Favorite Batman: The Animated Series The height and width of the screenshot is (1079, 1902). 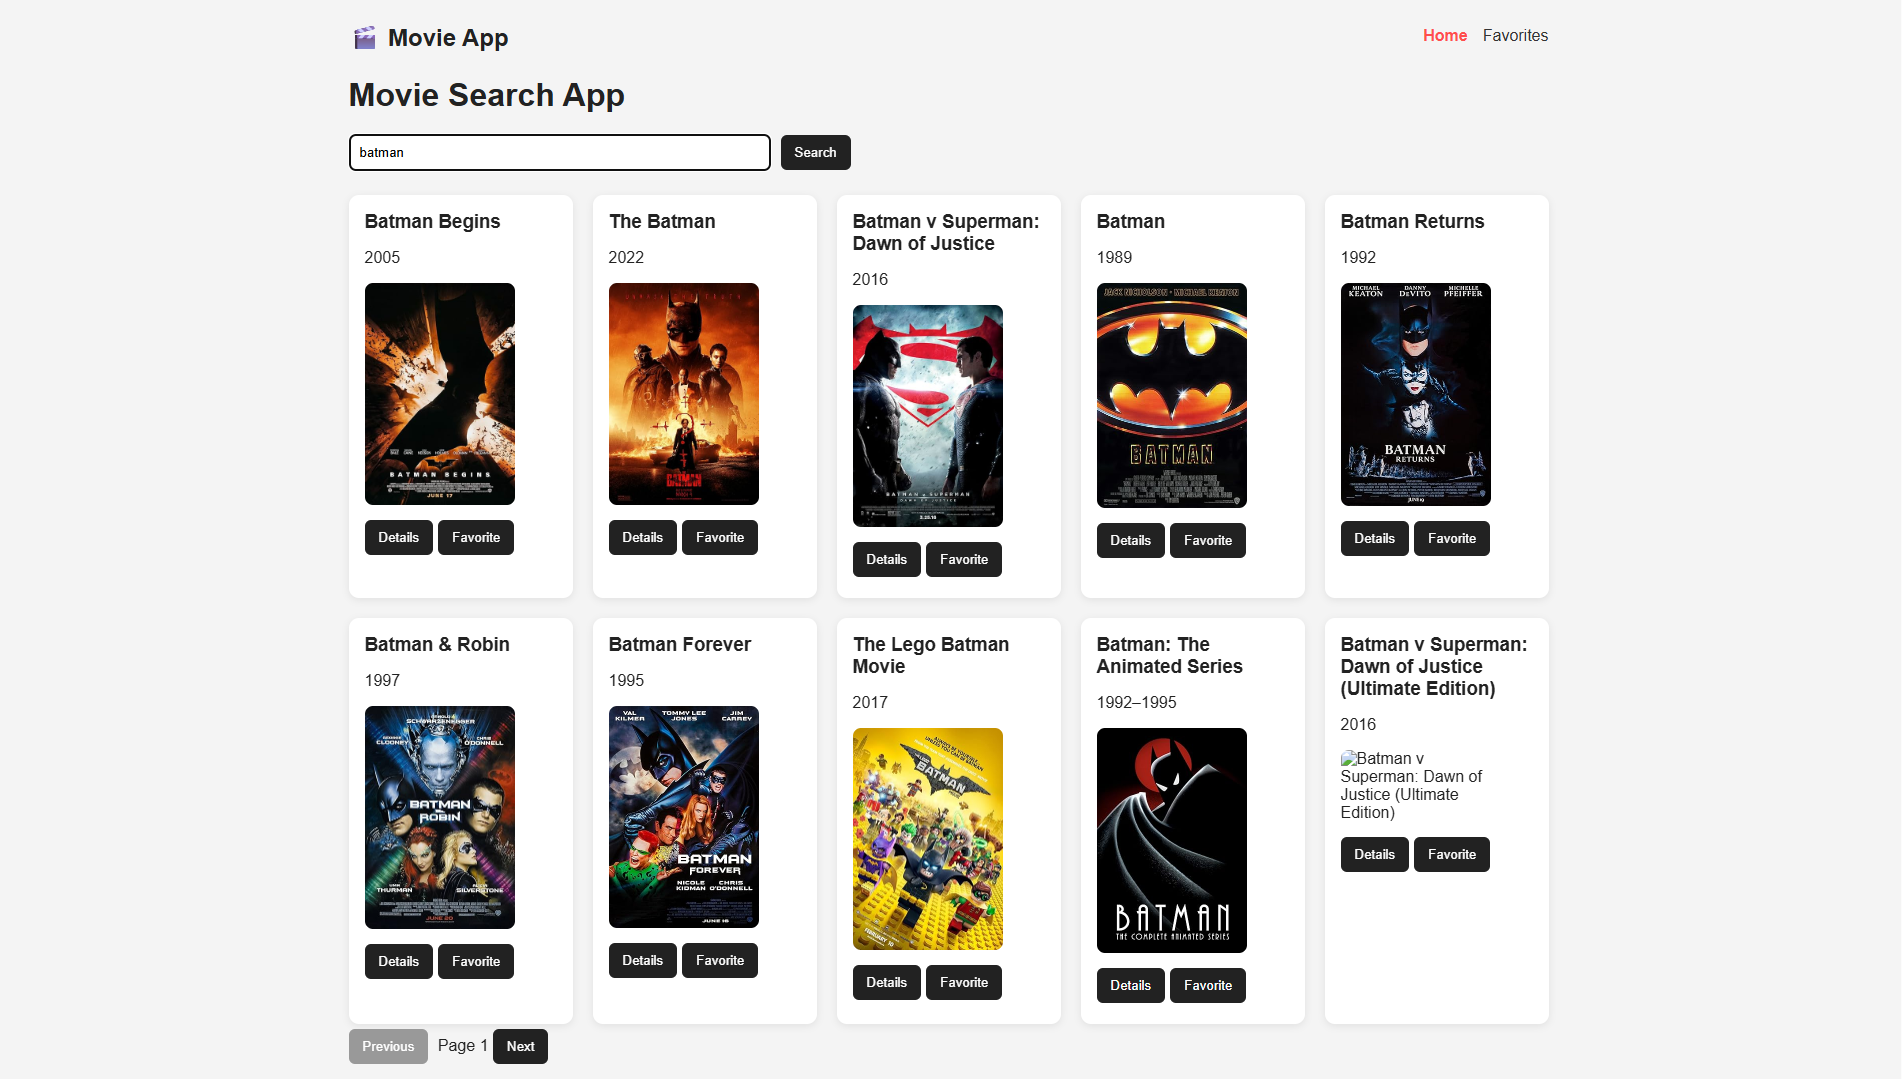(1208, 986)
